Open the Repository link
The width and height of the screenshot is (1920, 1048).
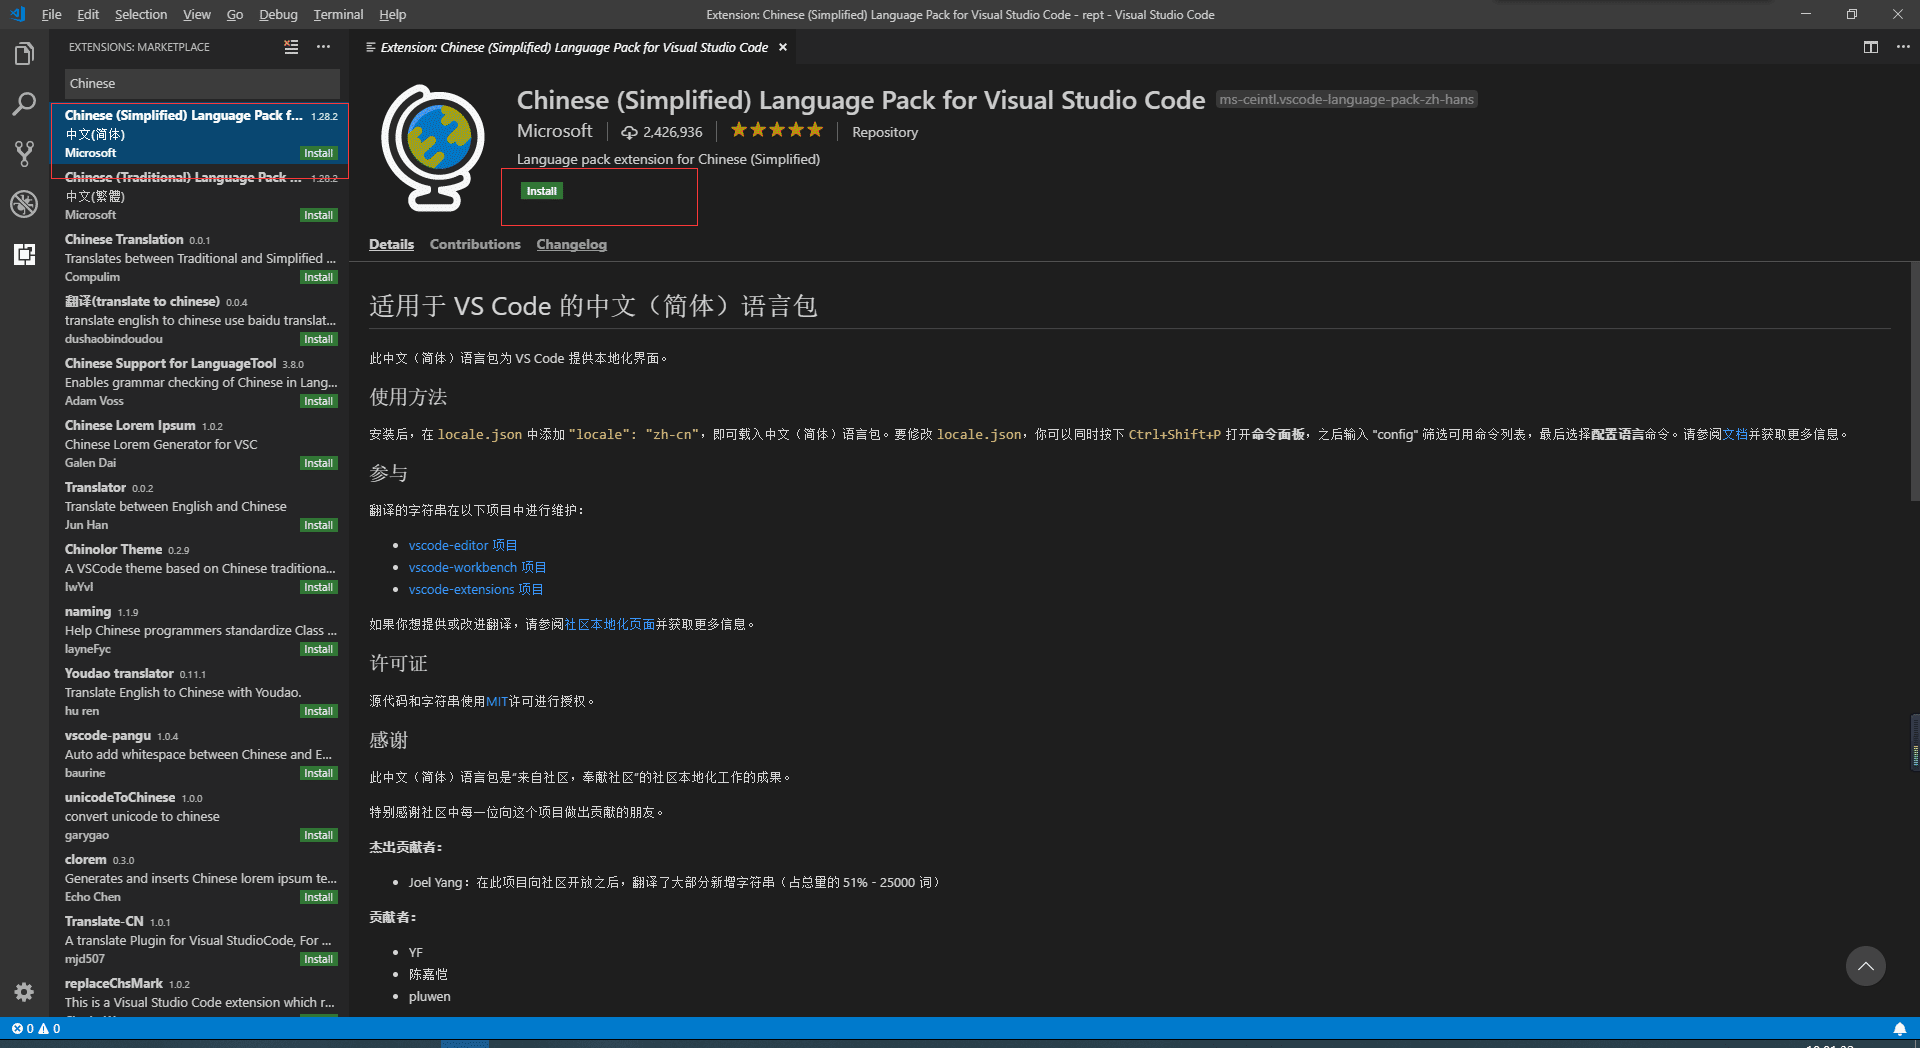coord(884,132)
